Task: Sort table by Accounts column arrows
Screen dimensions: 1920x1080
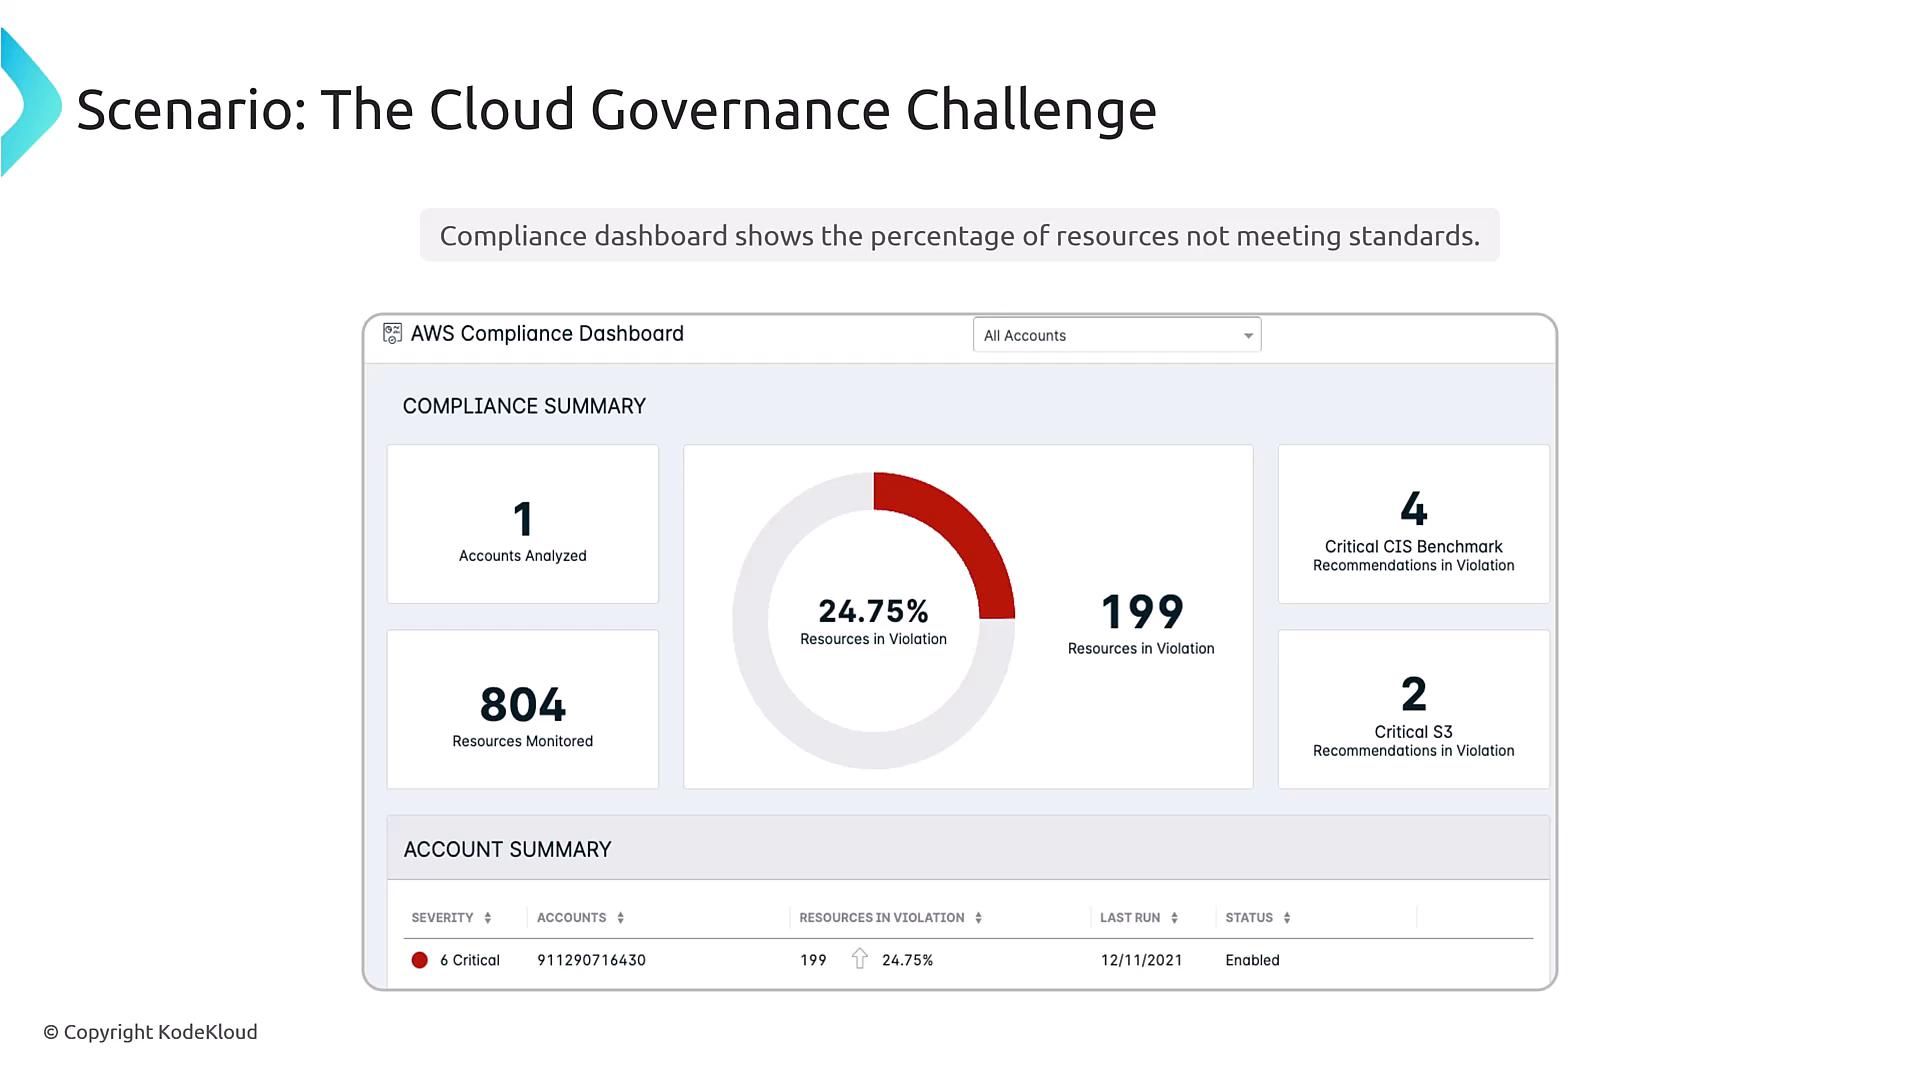Action: click(621, 918)
